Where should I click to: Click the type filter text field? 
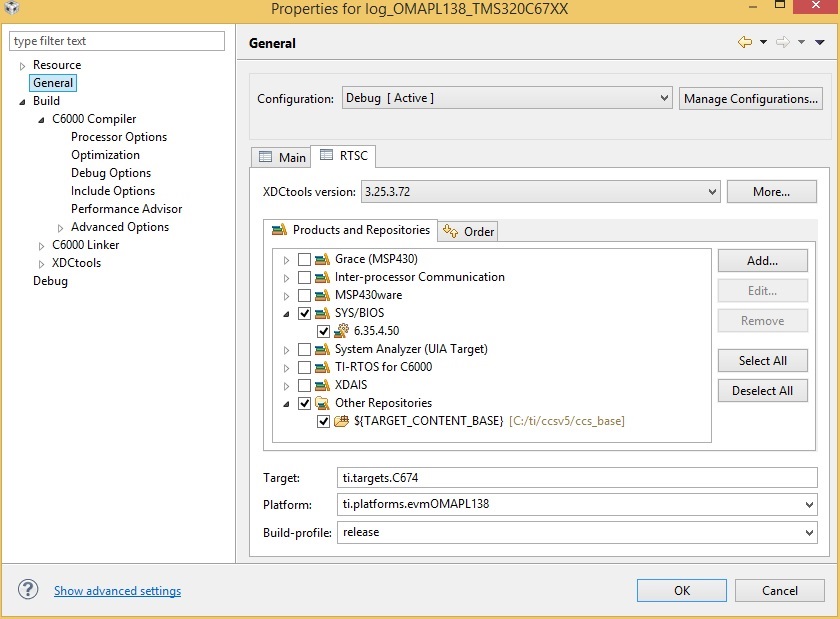coord(117,41)
